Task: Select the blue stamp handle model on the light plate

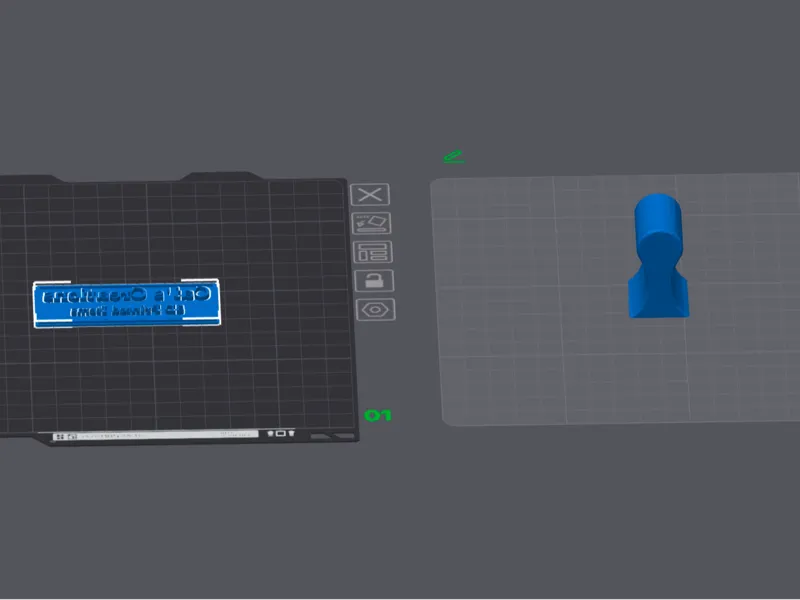Action: pyautogui.click(x=659, y=256)
